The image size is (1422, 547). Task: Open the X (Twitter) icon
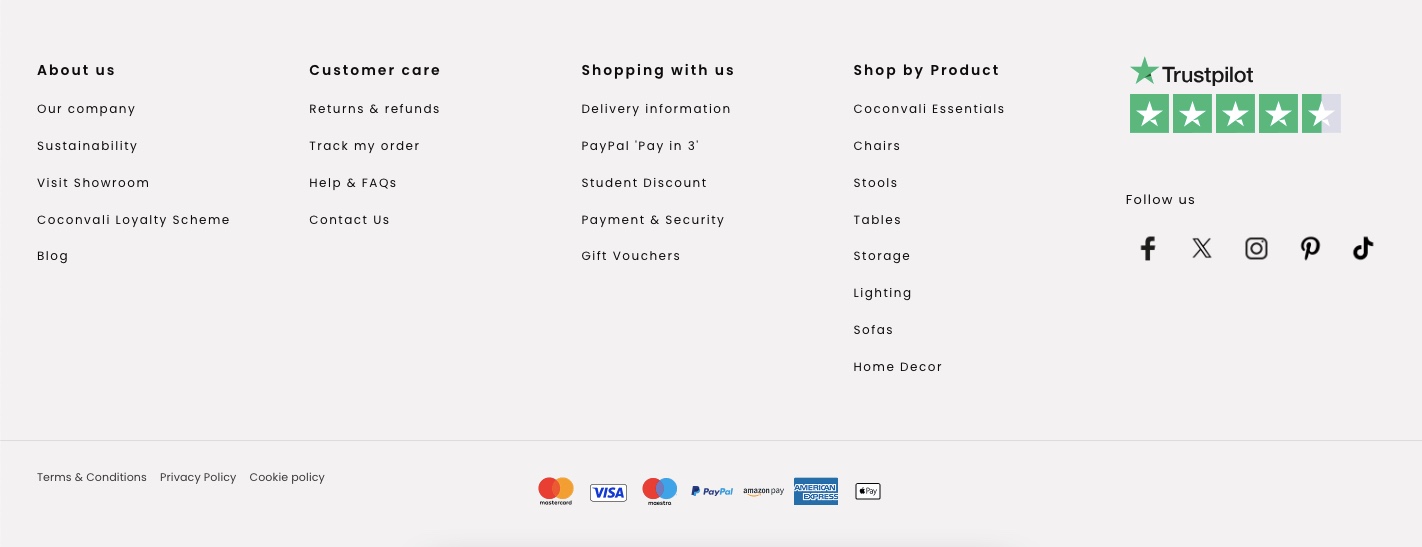[x=1202, y=249]
